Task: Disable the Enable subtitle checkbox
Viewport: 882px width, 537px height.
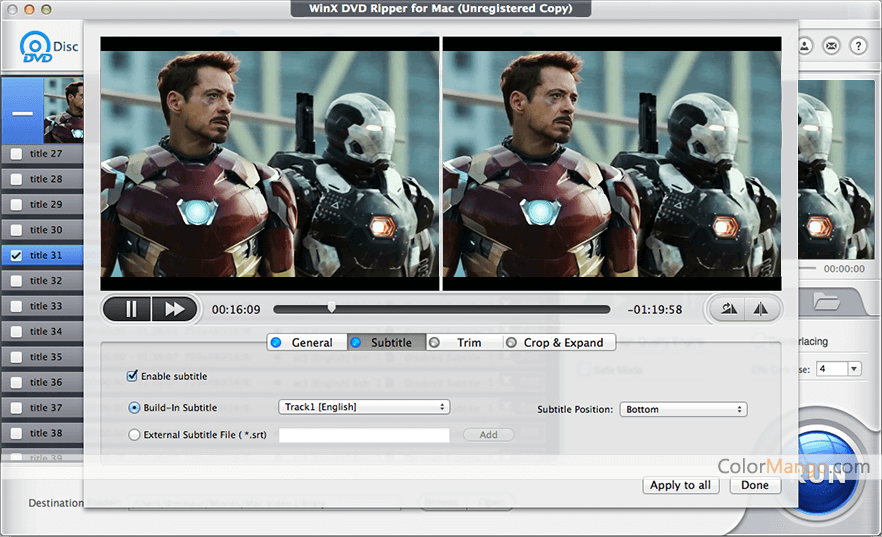Action: click(132, 376)
